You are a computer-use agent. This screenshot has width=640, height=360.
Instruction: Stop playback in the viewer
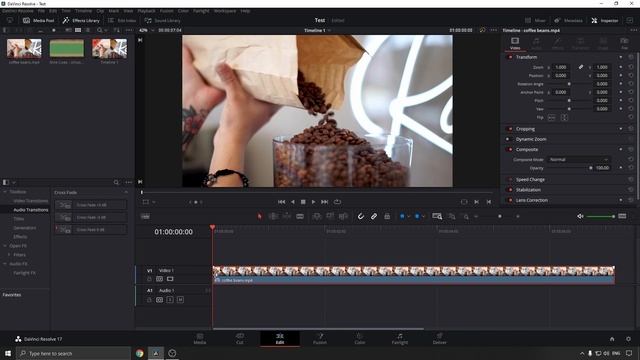[303, 202]
